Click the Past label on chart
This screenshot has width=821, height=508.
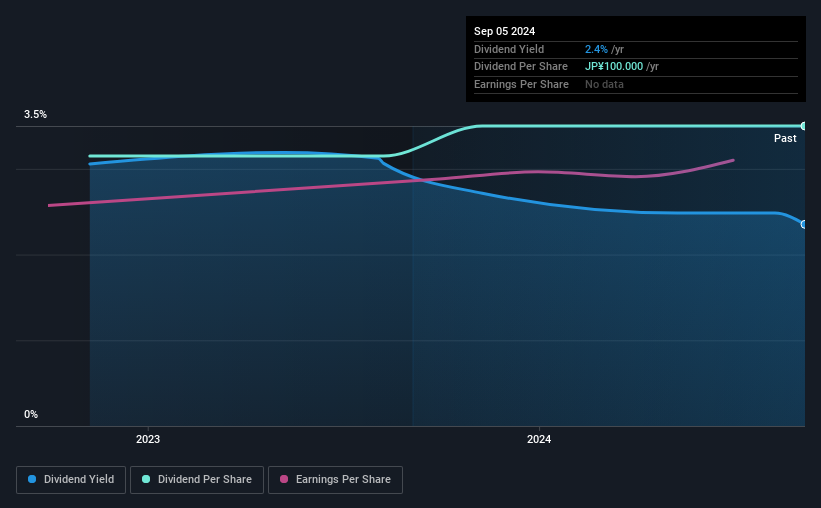click(x=785, y=138)
